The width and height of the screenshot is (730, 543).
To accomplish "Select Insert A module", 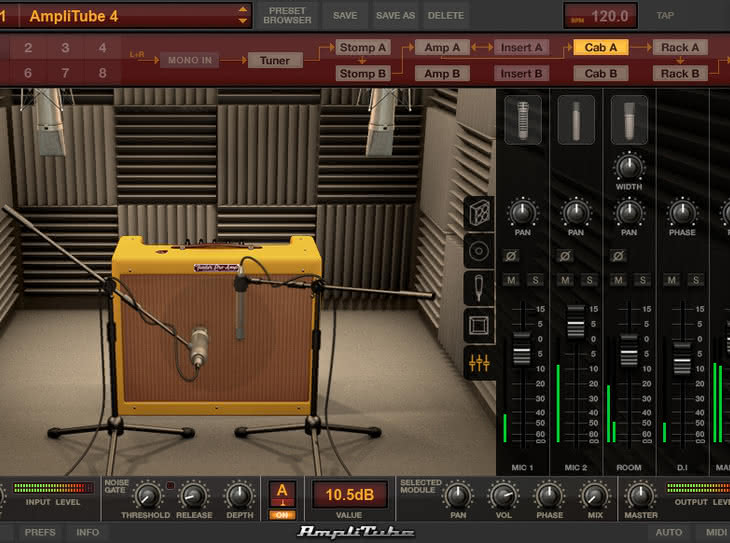I will click(521, 48).
